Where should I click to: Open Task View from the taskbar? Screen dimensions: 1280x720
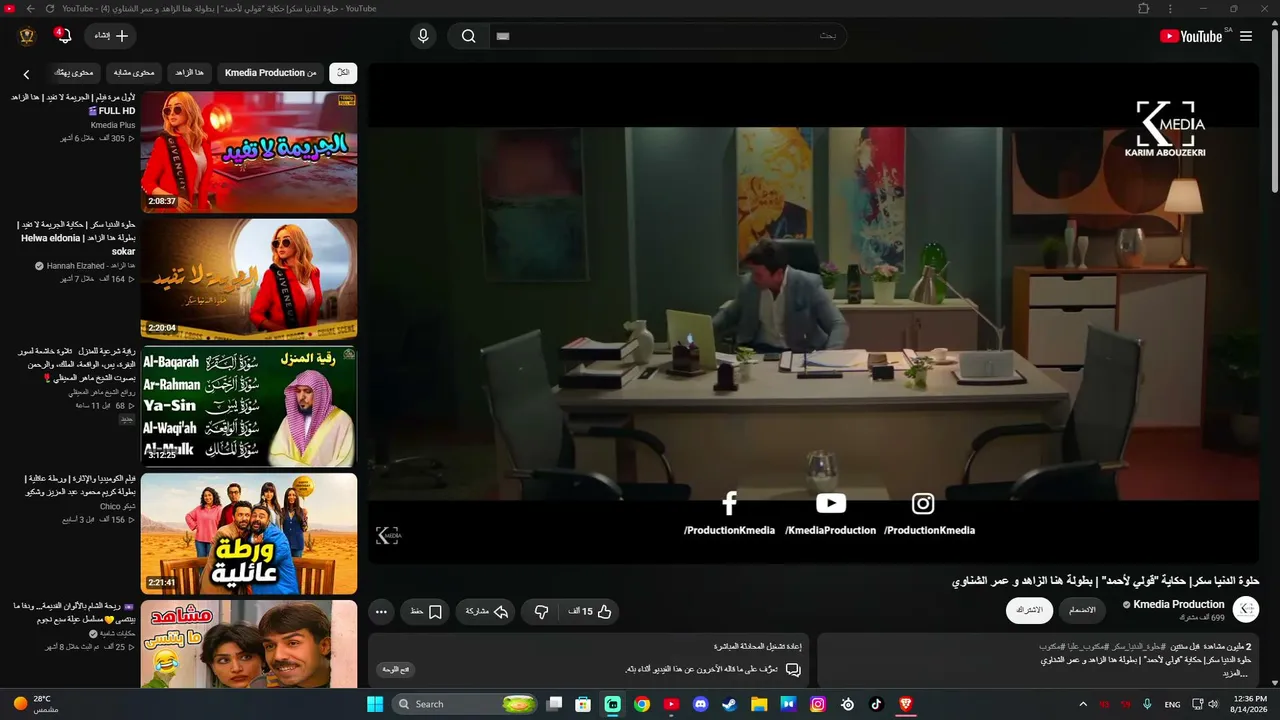(554, 704)
